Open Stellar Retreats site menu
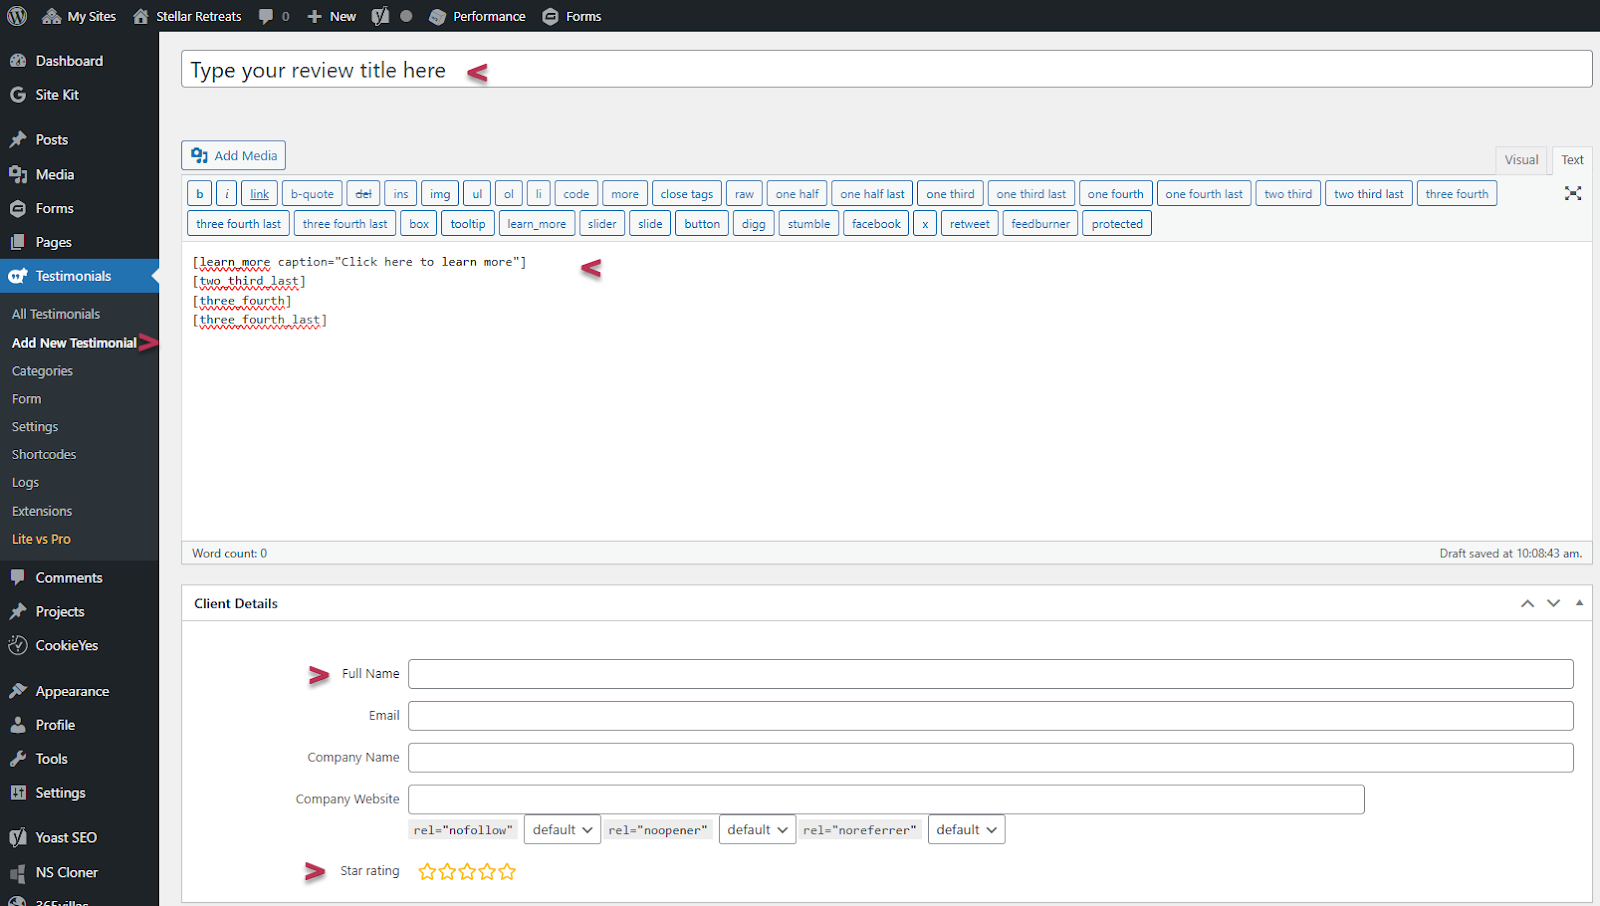The width and height of the screenshot is (1600, 906). (x=187, y=16)
